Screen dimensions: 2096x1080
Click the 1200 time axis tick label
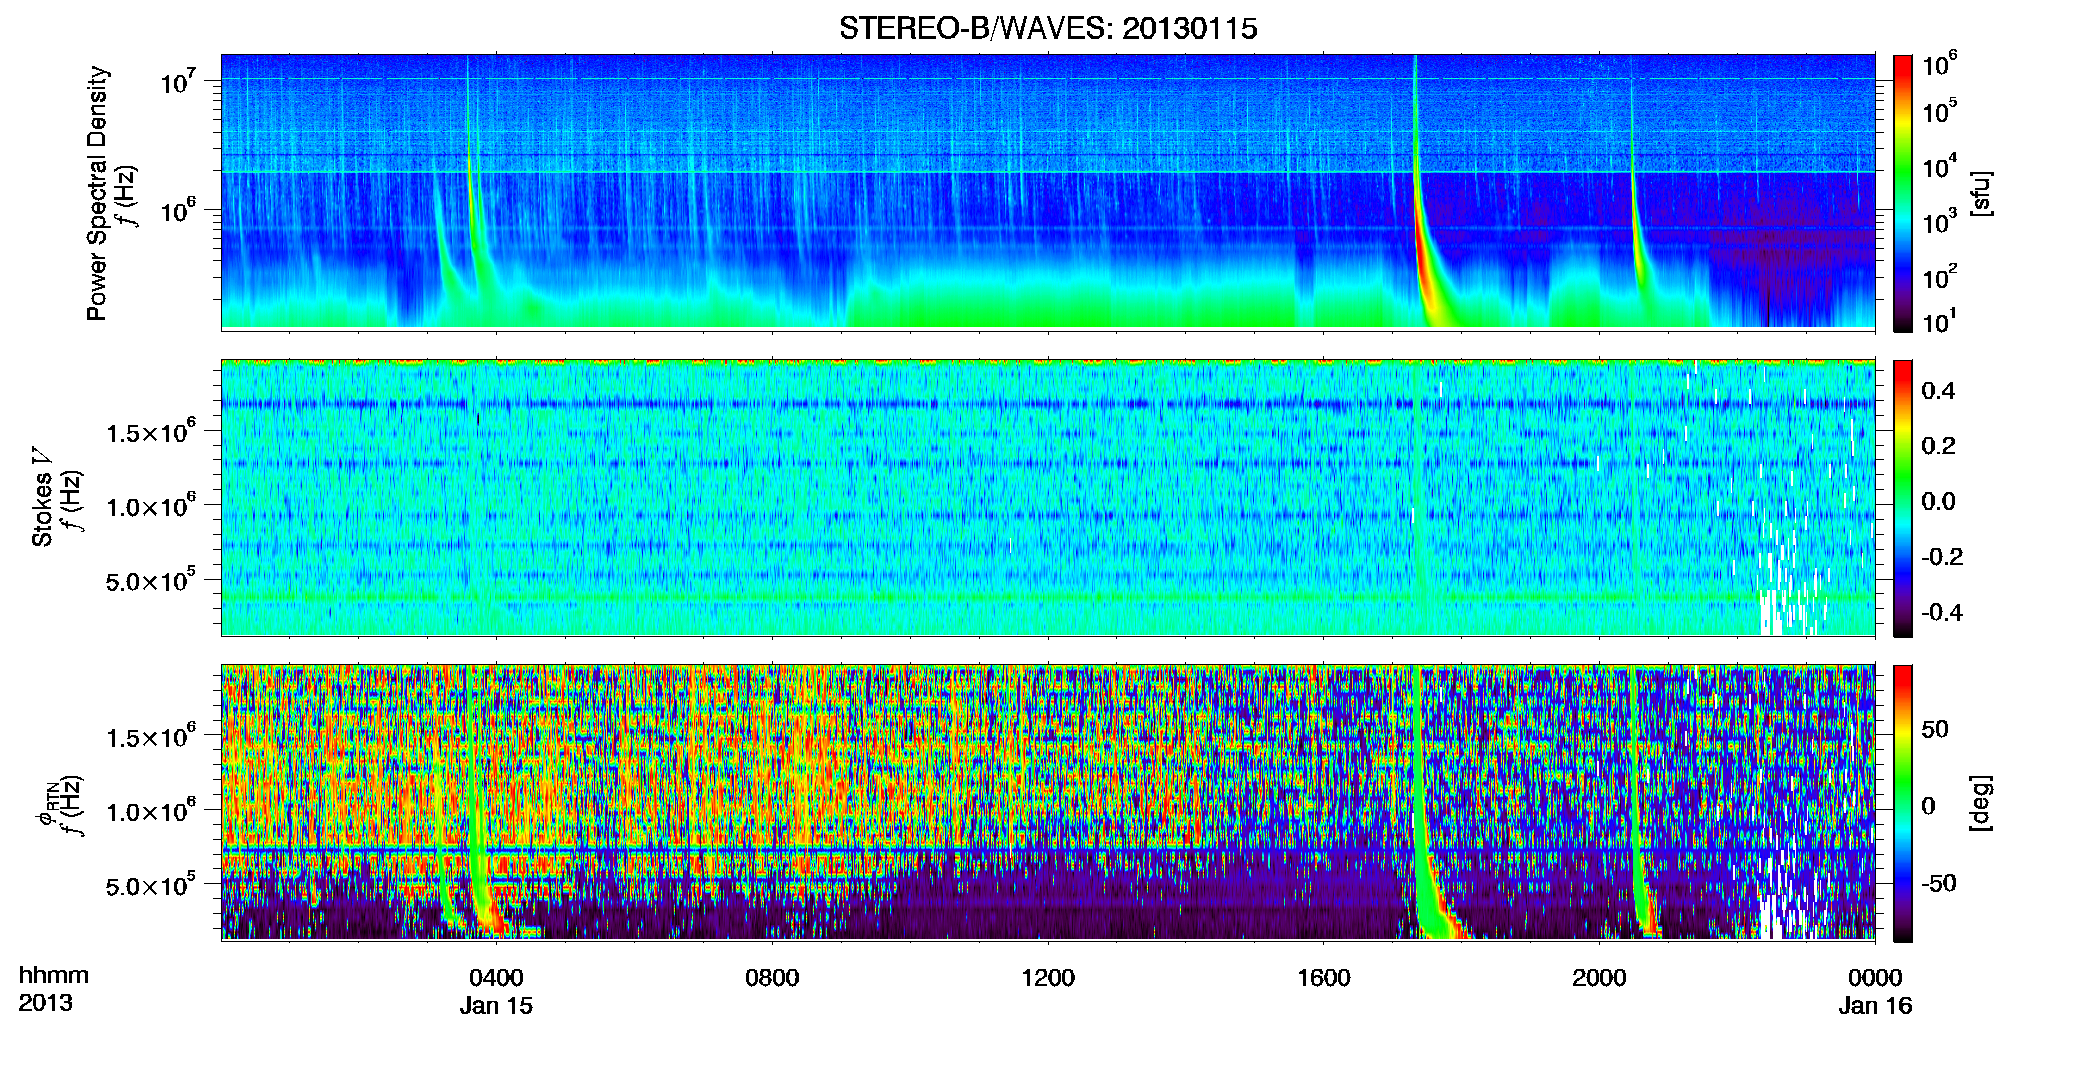[1048, 977]
